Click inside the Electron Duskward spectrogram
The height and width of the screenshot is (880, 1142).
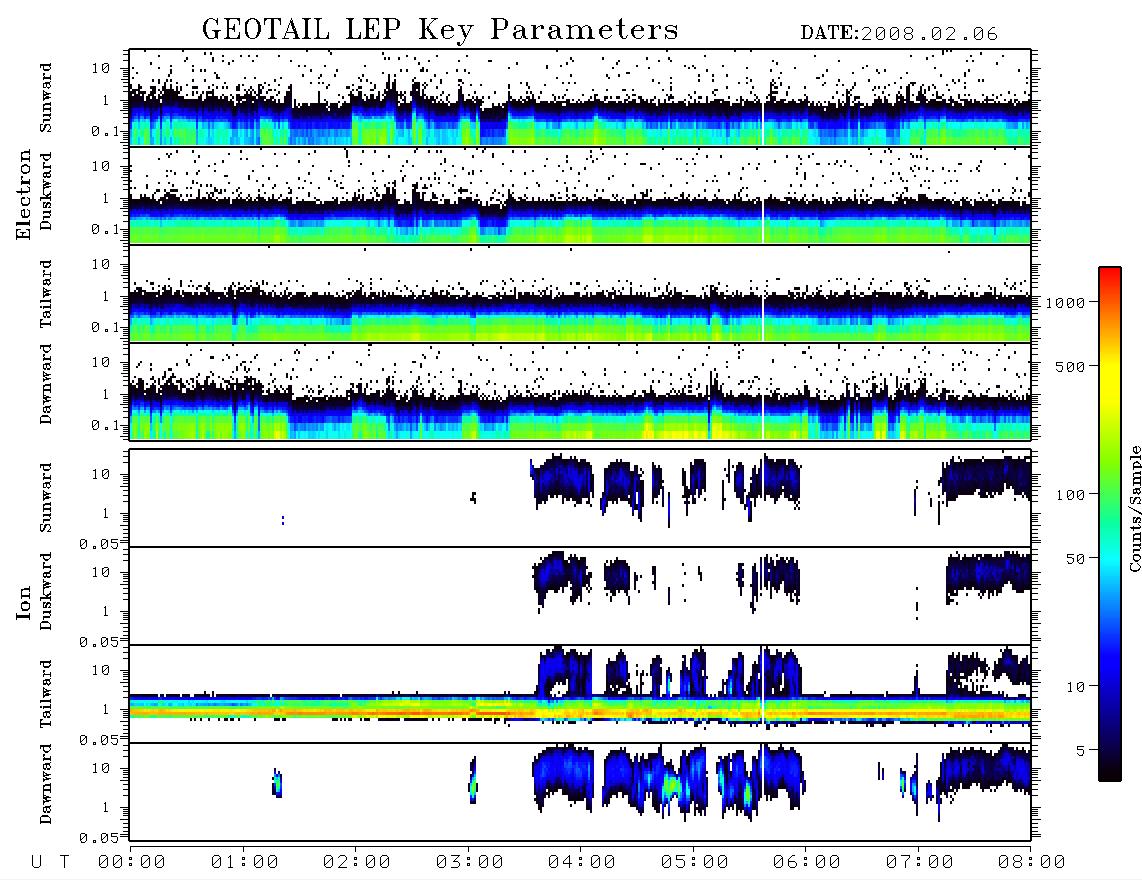point(580,195)
